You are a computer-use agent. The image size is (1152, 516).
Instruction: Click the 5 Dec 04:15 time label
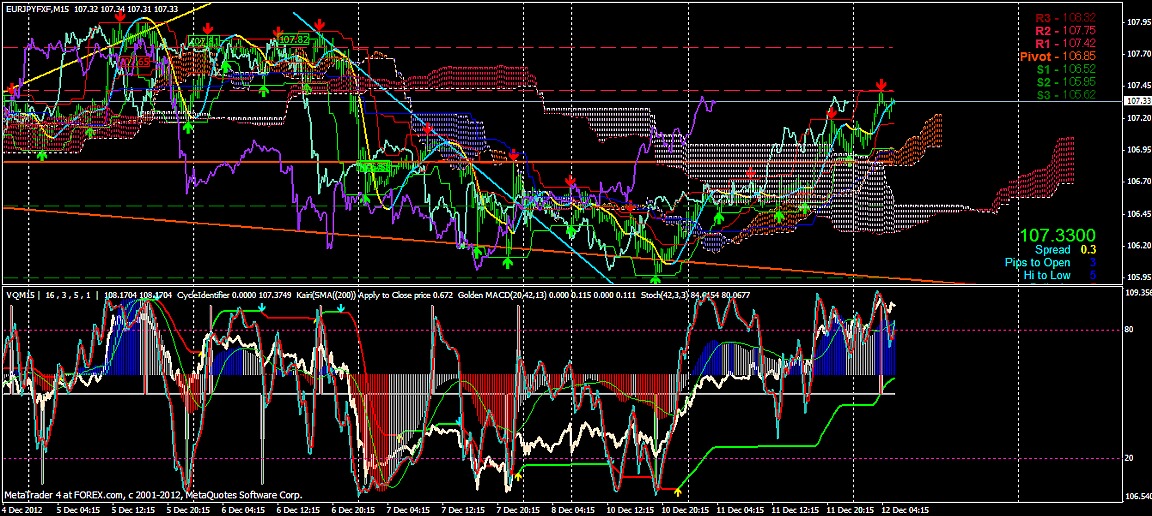79,509
